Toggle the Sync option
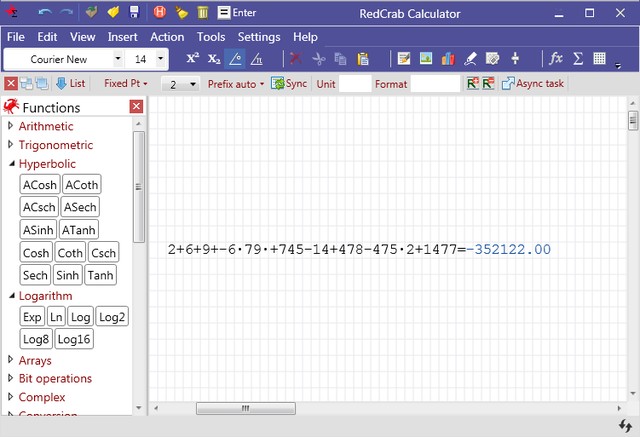Viewport: 640px width, 437px height. click(289, 84)
